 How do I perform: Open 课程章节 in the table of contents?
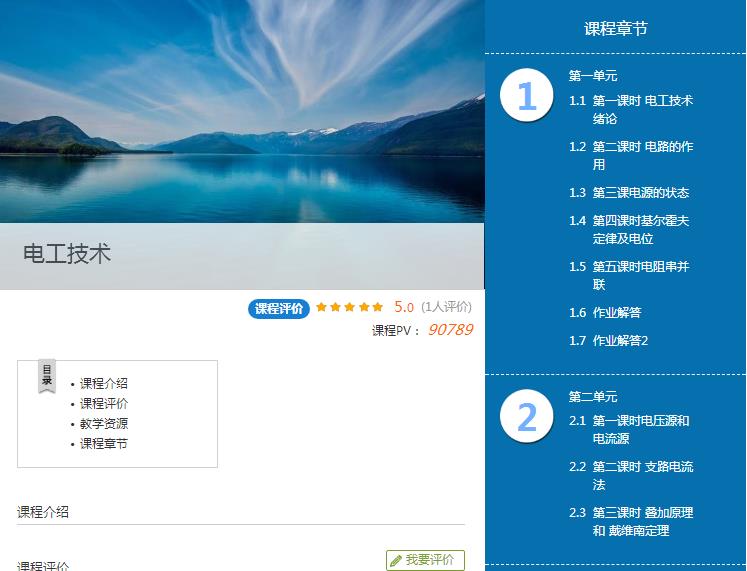pos(103,443)
